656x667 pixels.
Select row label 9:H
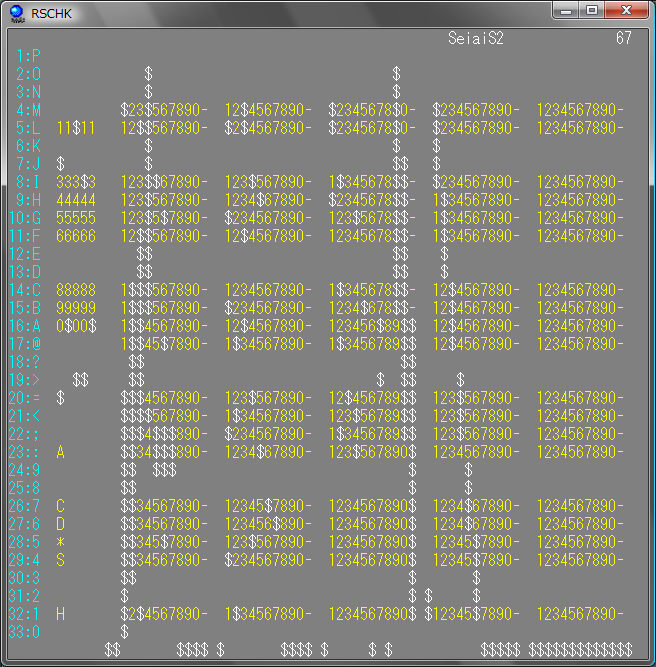pos(28,200)
